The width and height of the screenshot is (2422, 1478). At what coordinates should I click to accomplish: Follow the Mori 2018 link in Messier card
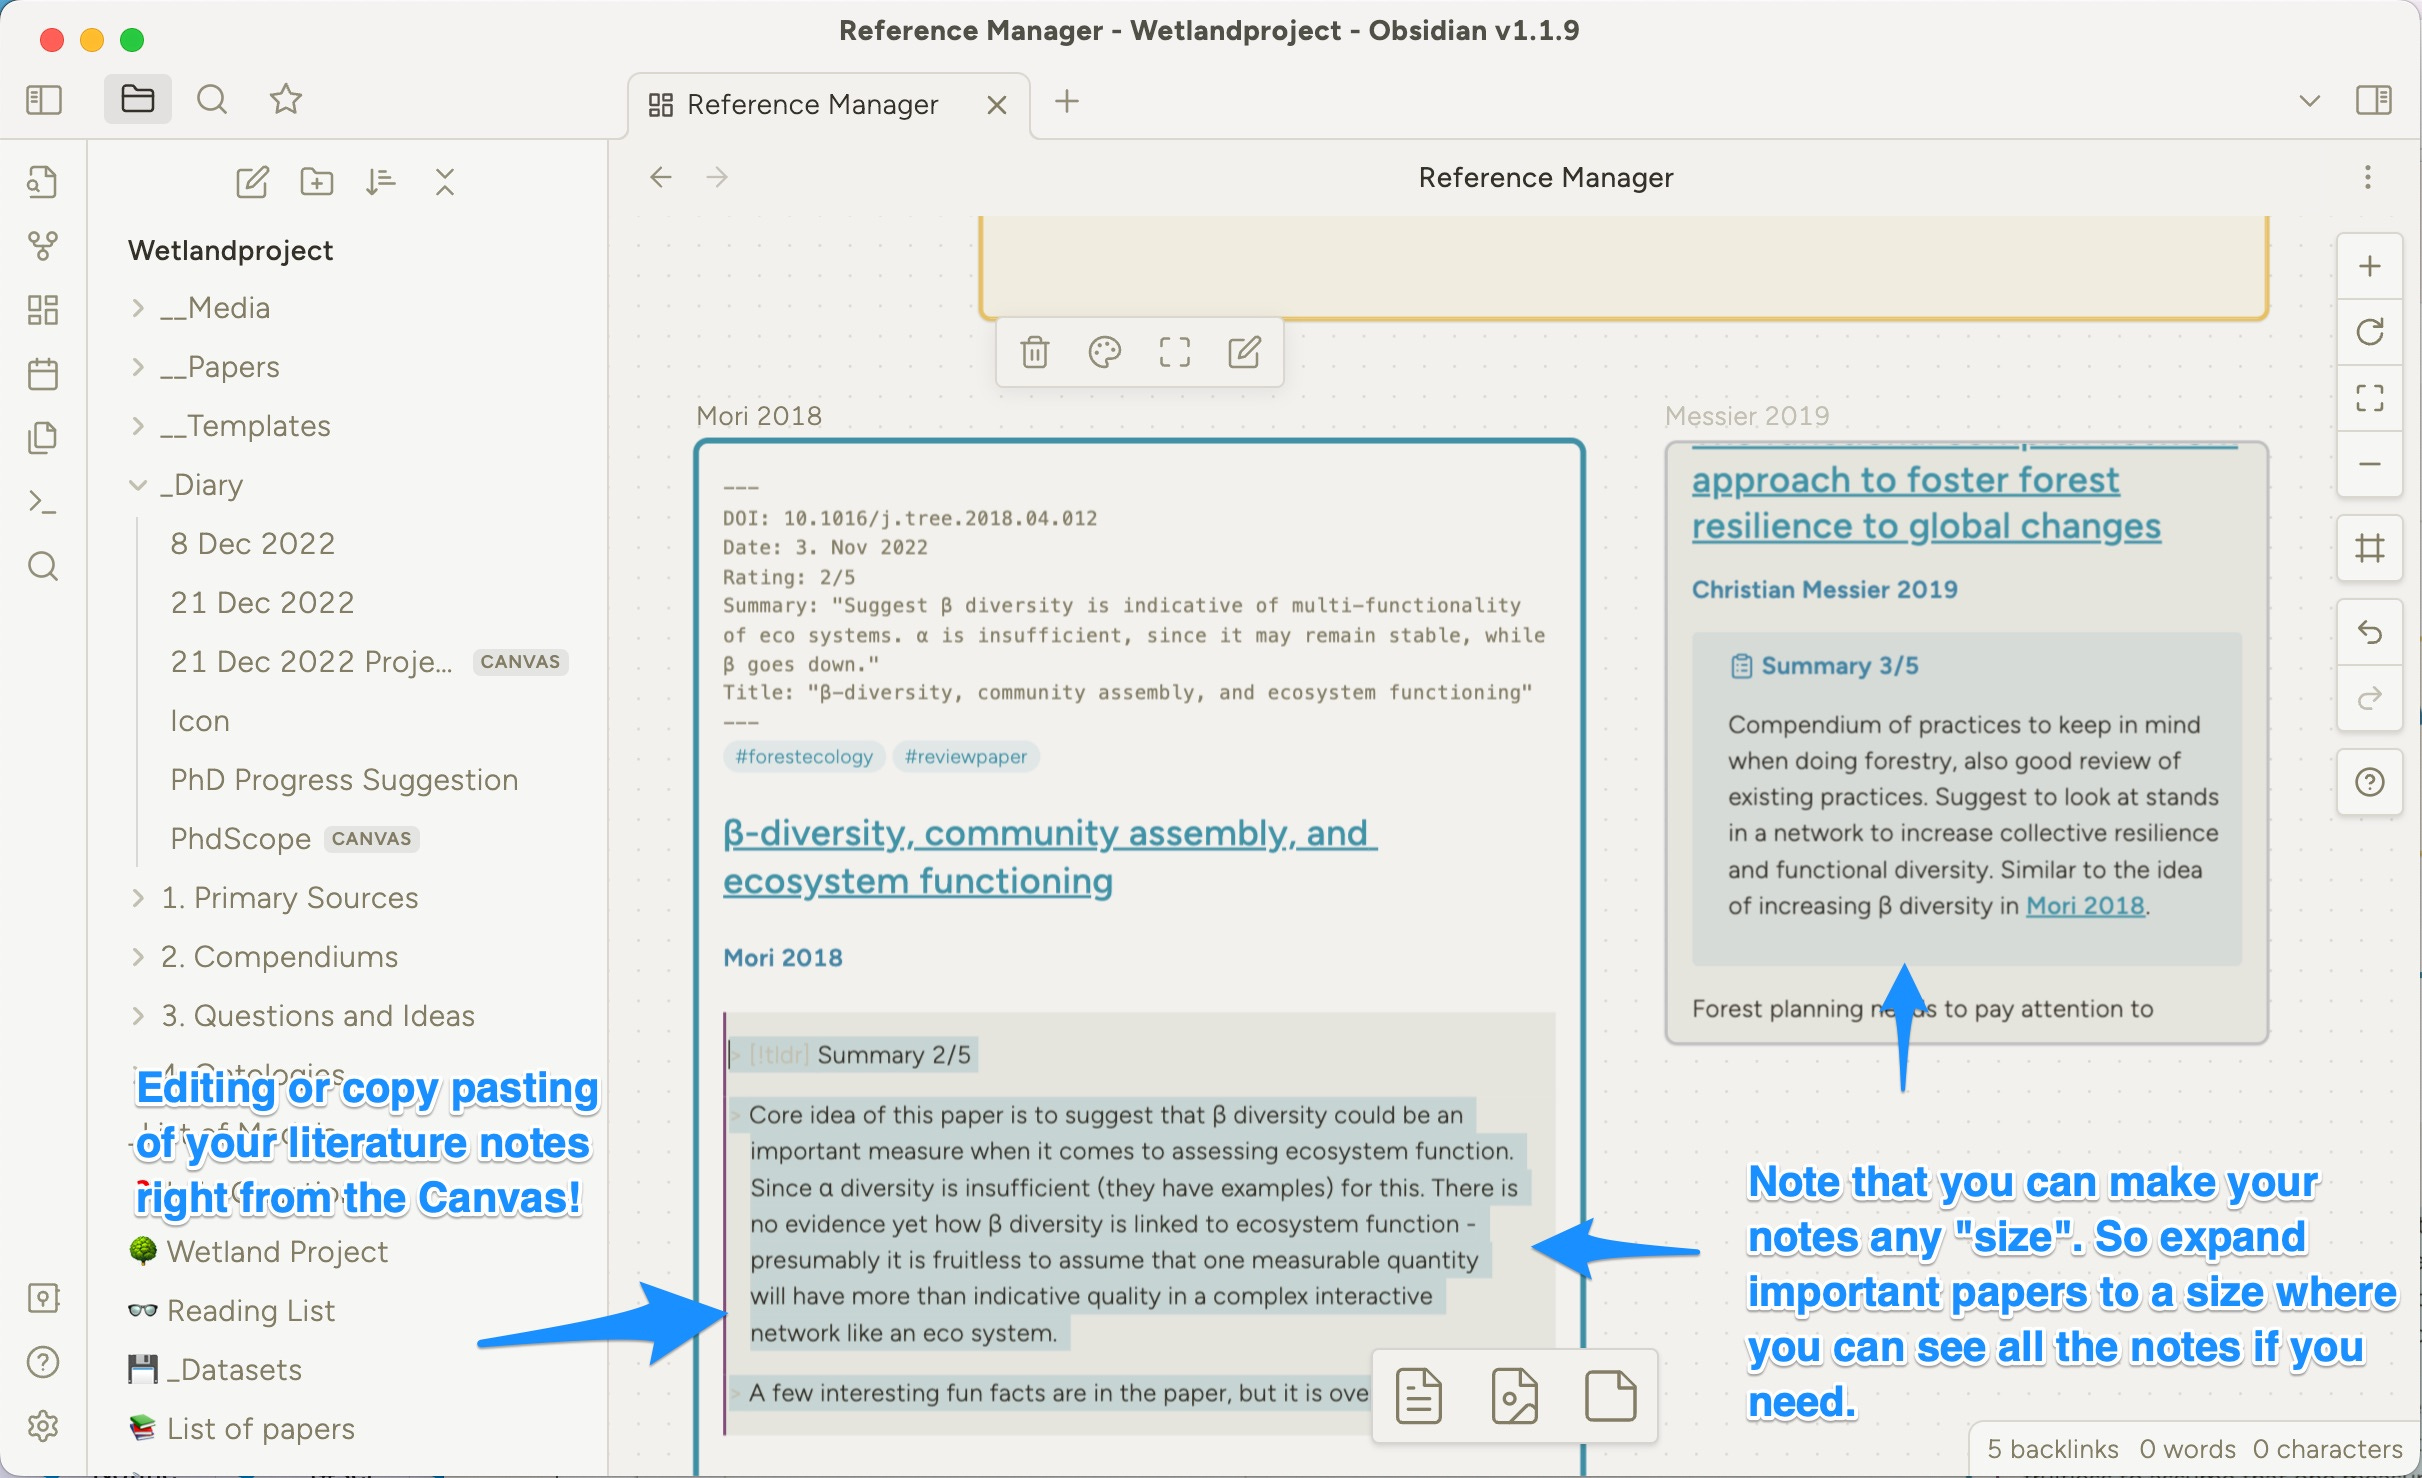point(2085,906)
